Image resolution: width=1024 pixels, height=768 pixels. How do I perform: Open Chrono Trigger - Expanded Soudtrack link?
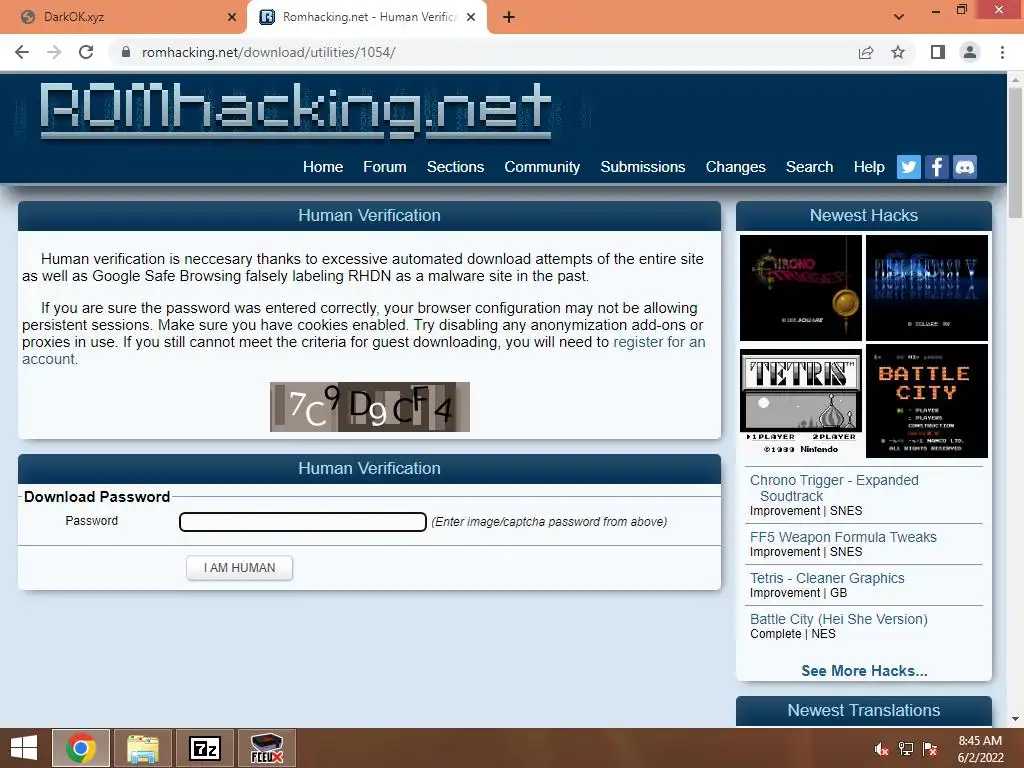pos(834,488)
